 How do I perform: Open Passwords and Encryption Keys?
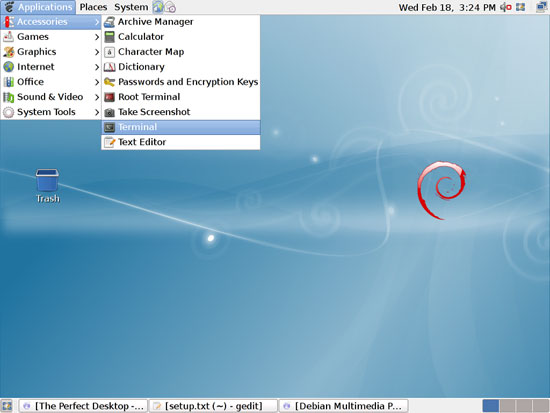181,82
